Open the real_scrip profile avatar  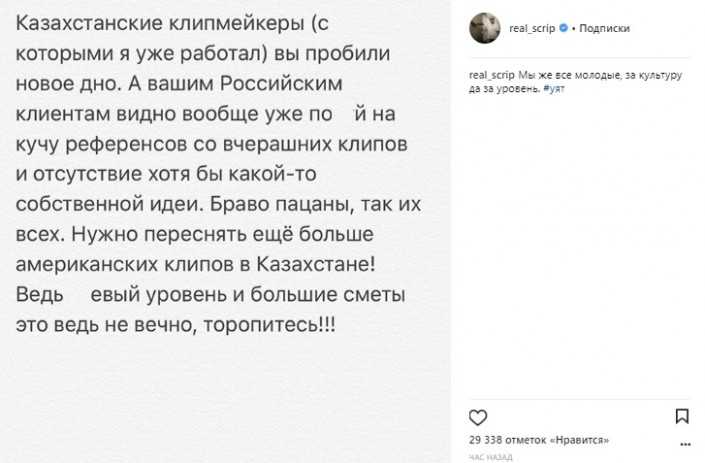pyautogui.click(x=484, y=30)
